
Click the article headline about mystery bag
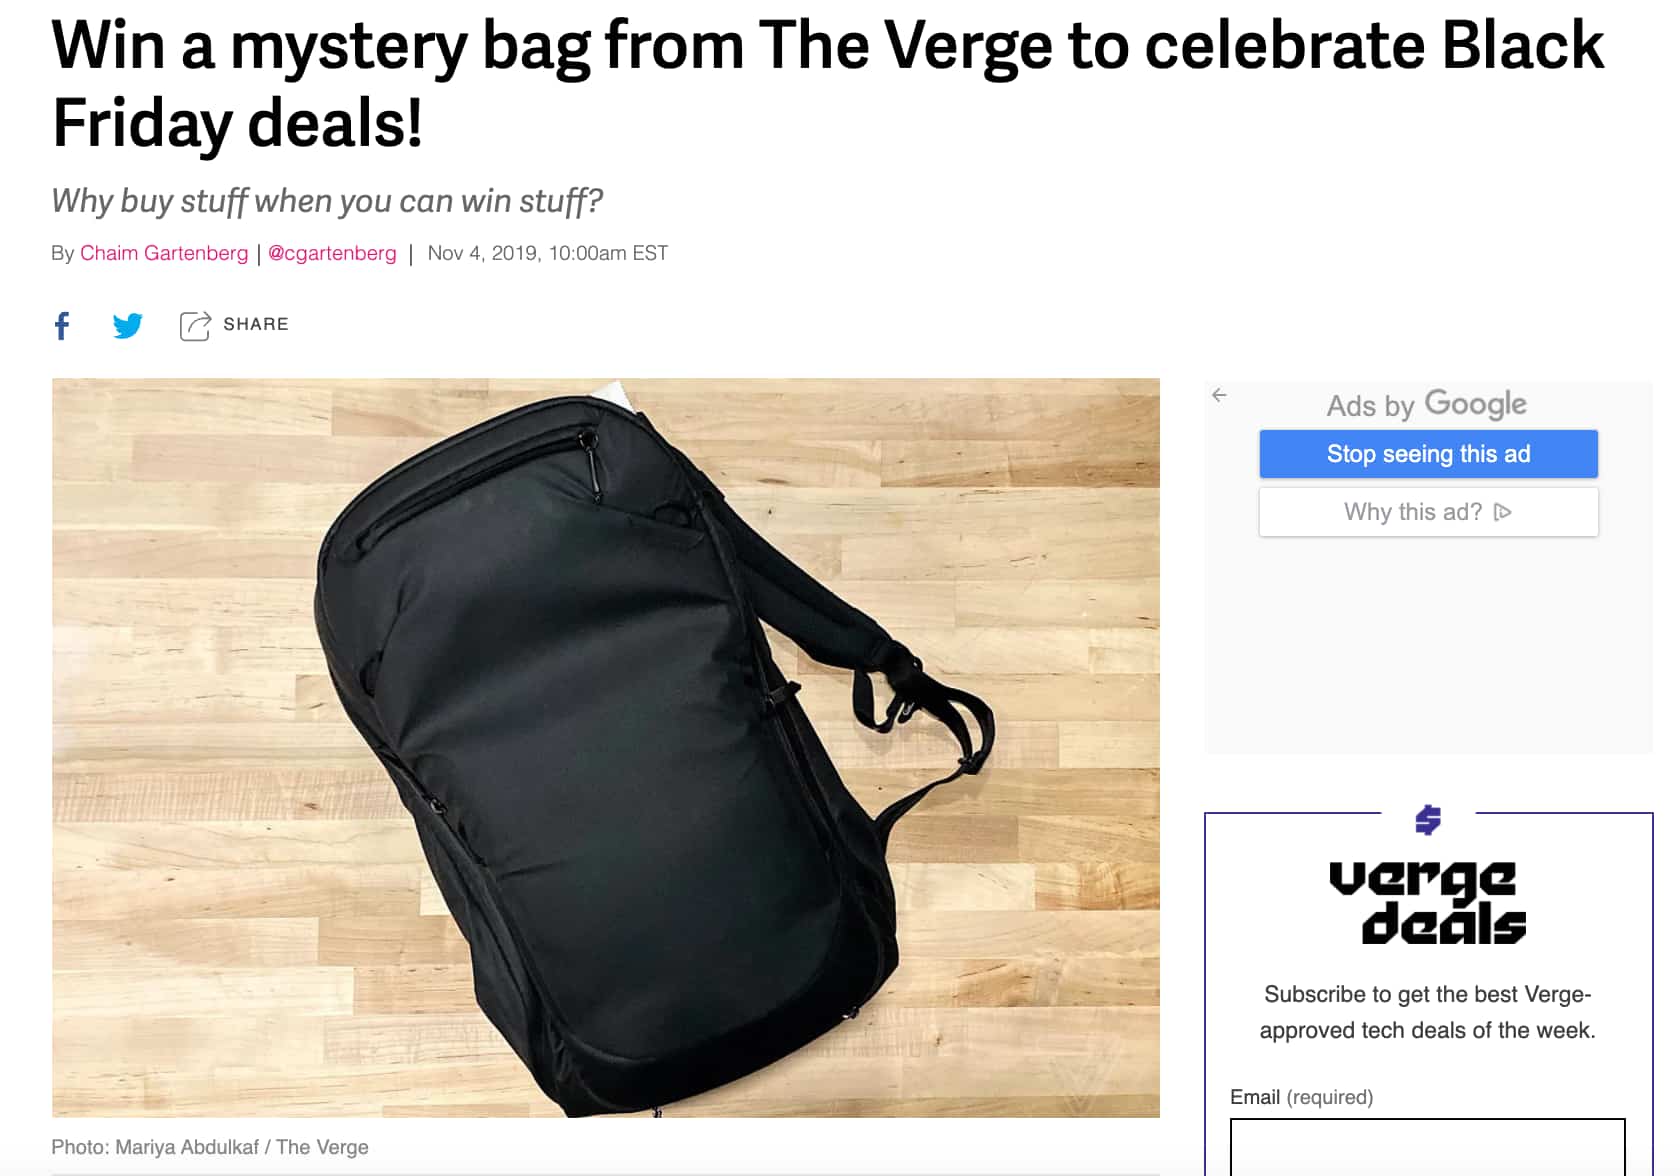coord(828,85)
